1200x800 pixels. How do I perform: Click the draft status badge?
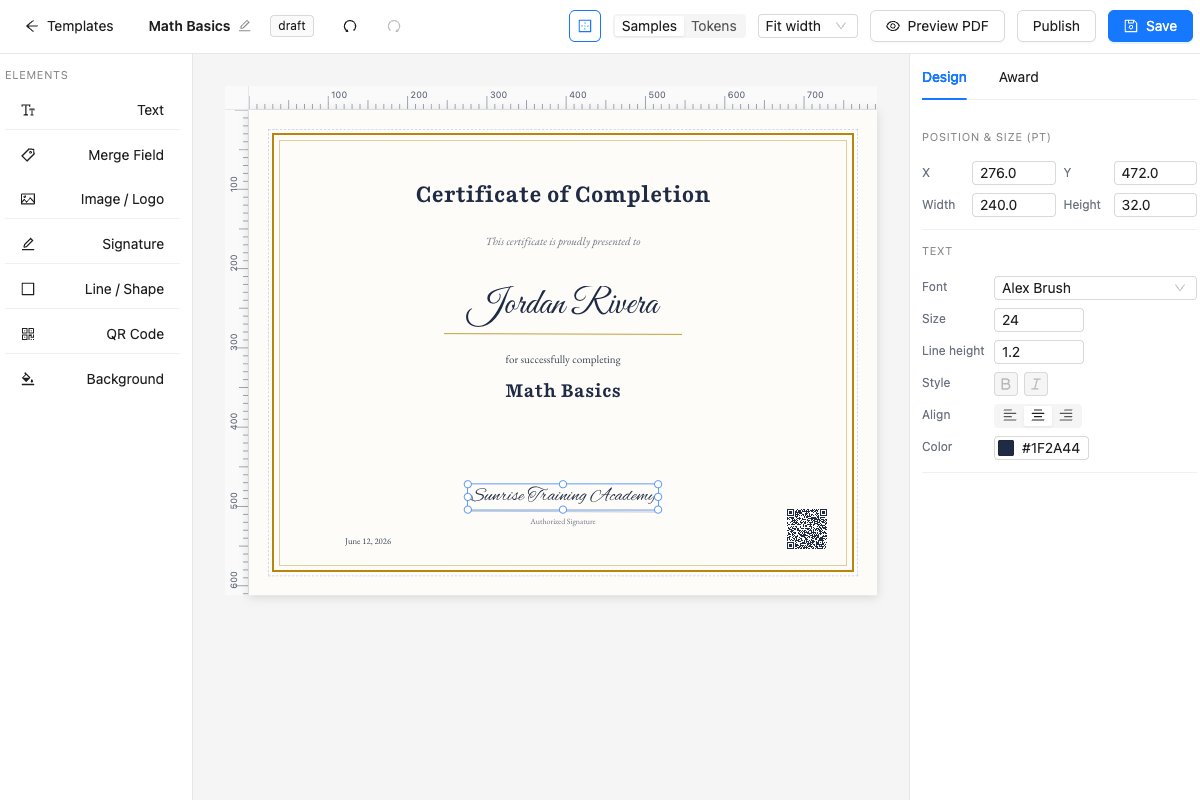(292, 26)
